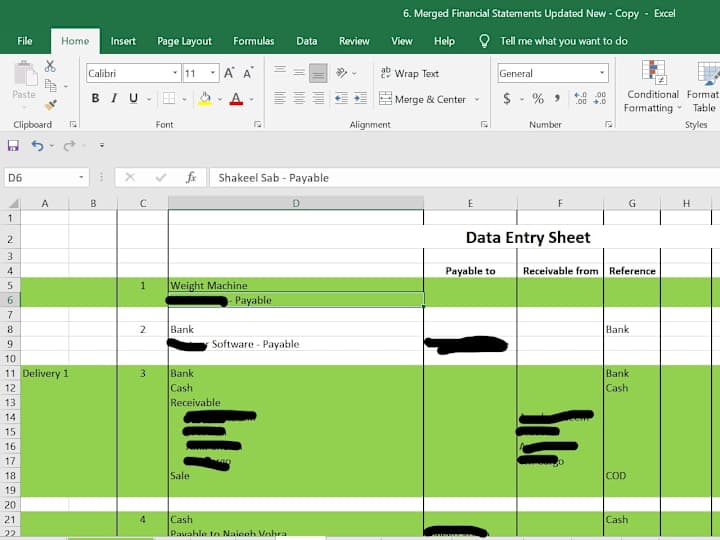The width and height of the screenshot is (720, 540).
Task: Select column D header
Action: [x=296, y=203]
